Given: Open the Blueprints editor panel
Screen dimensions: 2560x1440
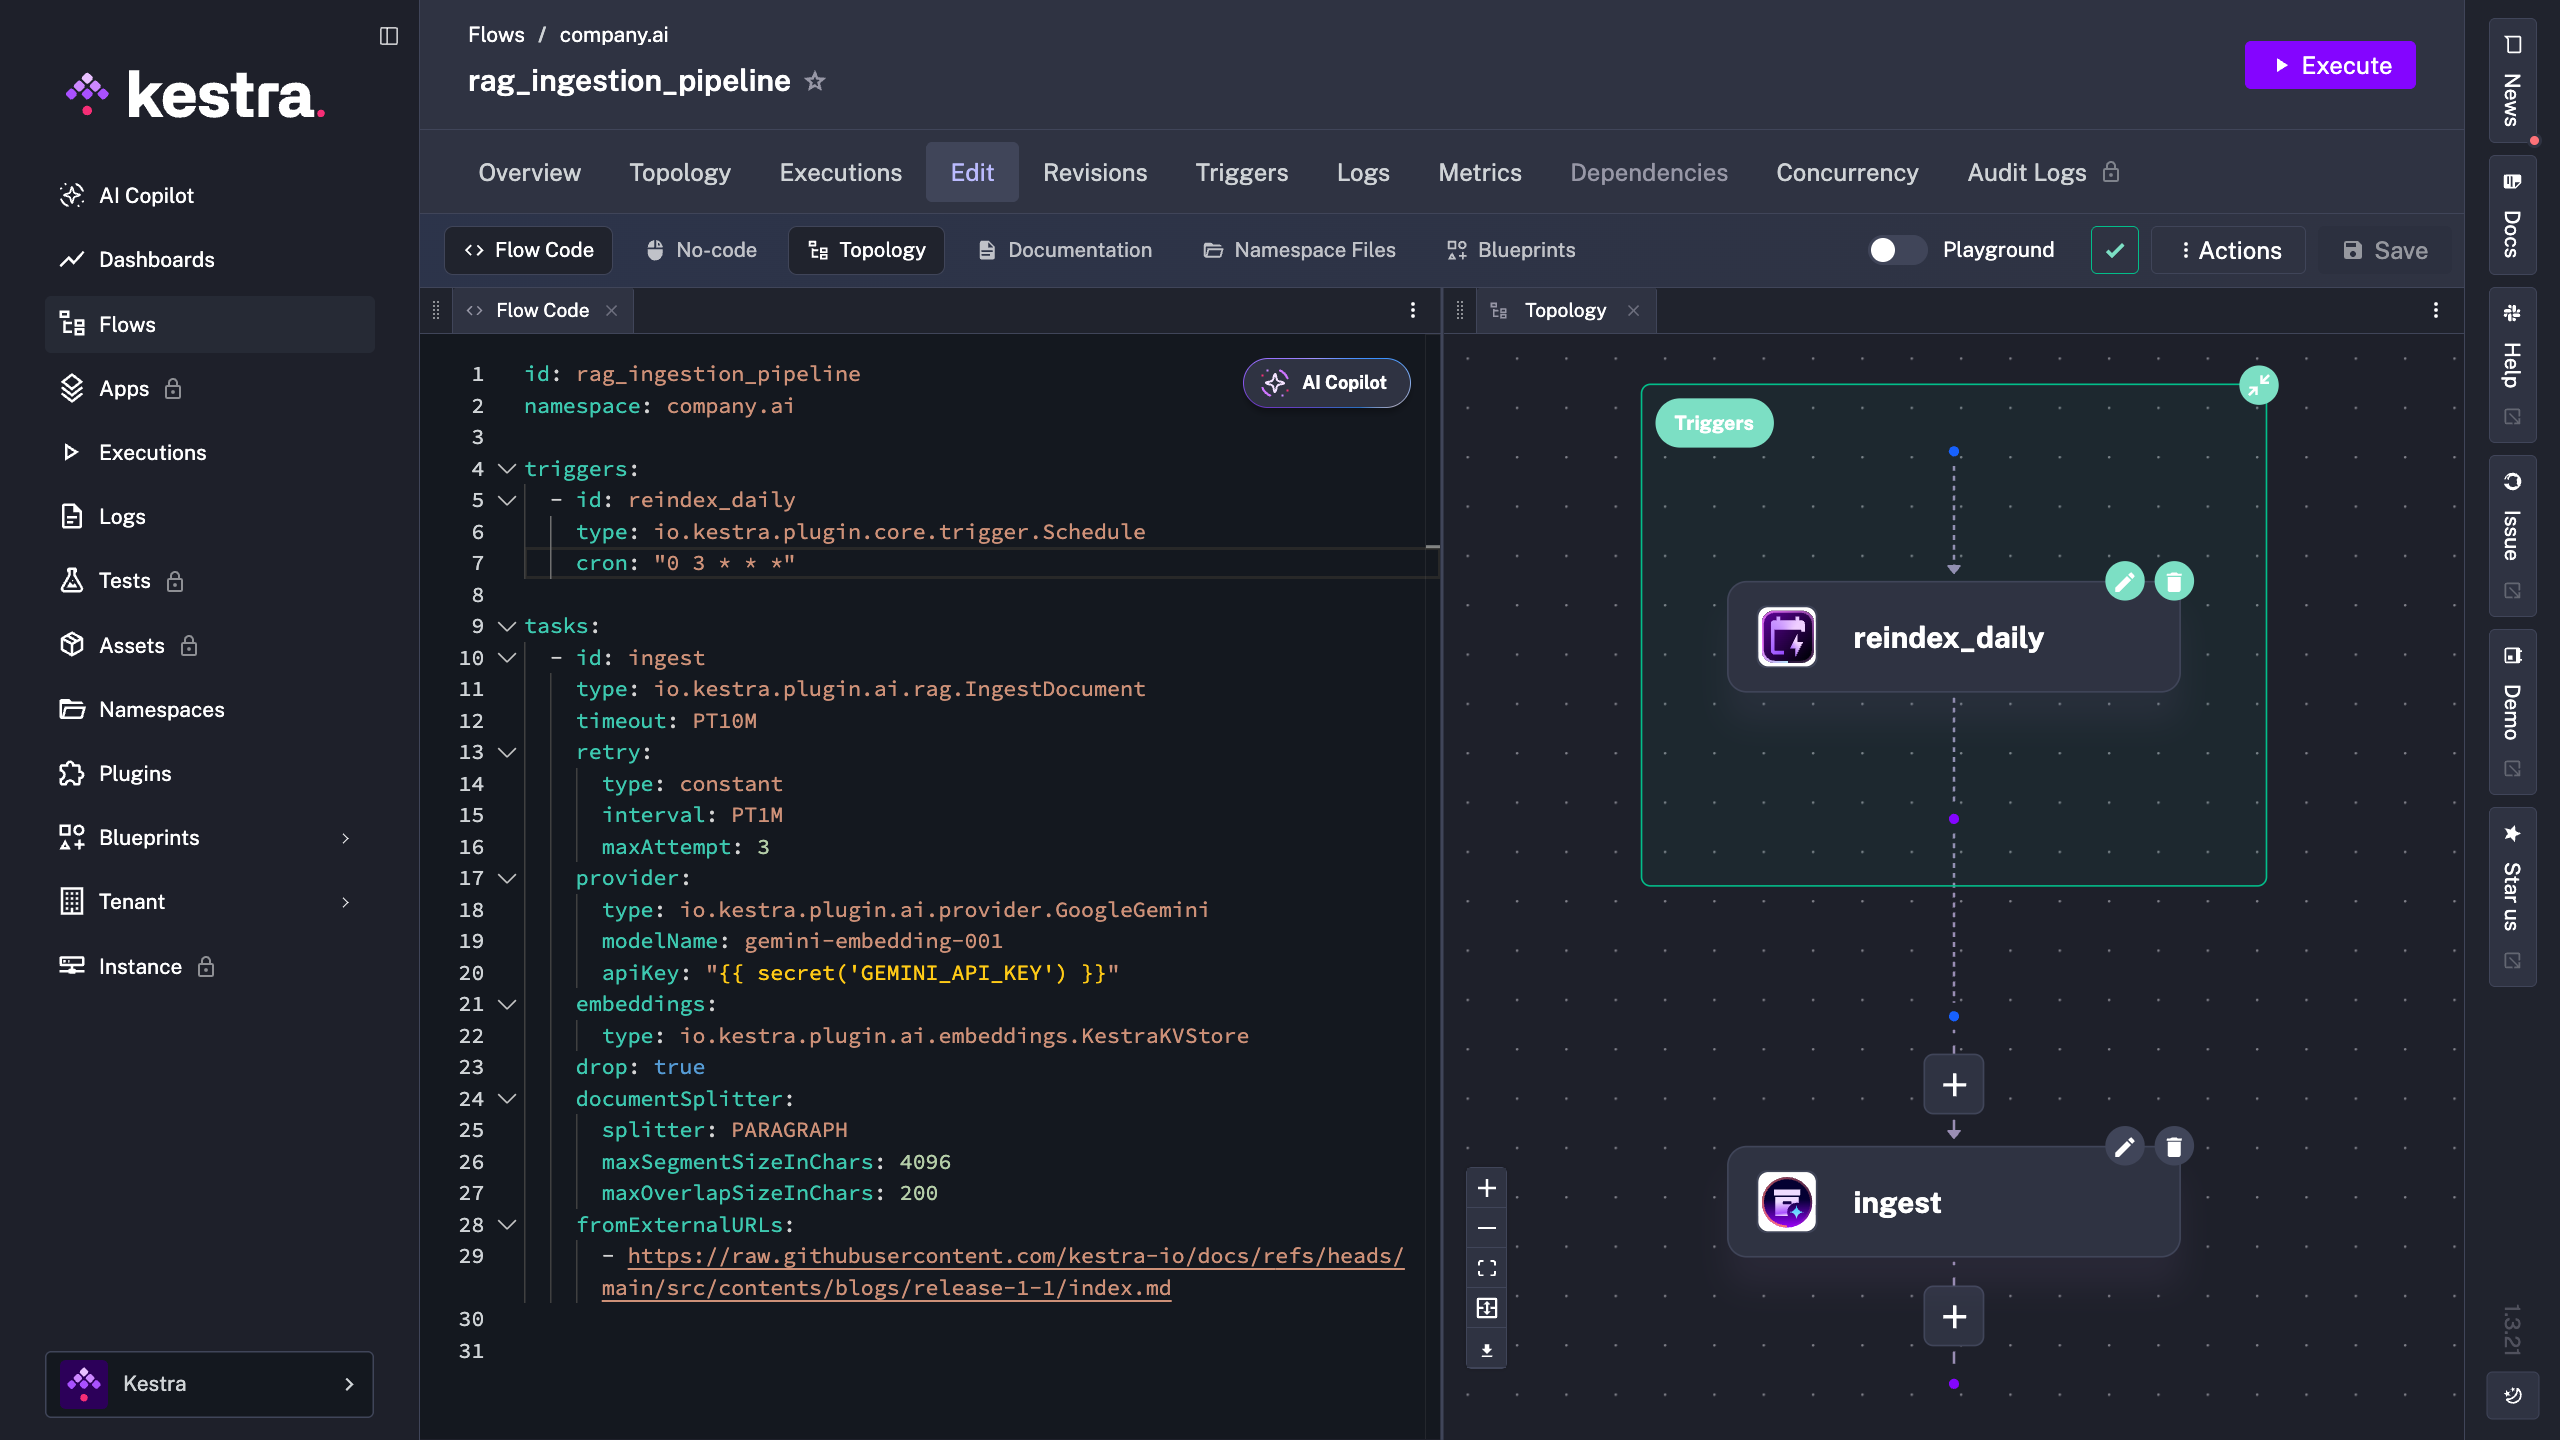Looking at the screenshot, I should [x=1511, y=250].
